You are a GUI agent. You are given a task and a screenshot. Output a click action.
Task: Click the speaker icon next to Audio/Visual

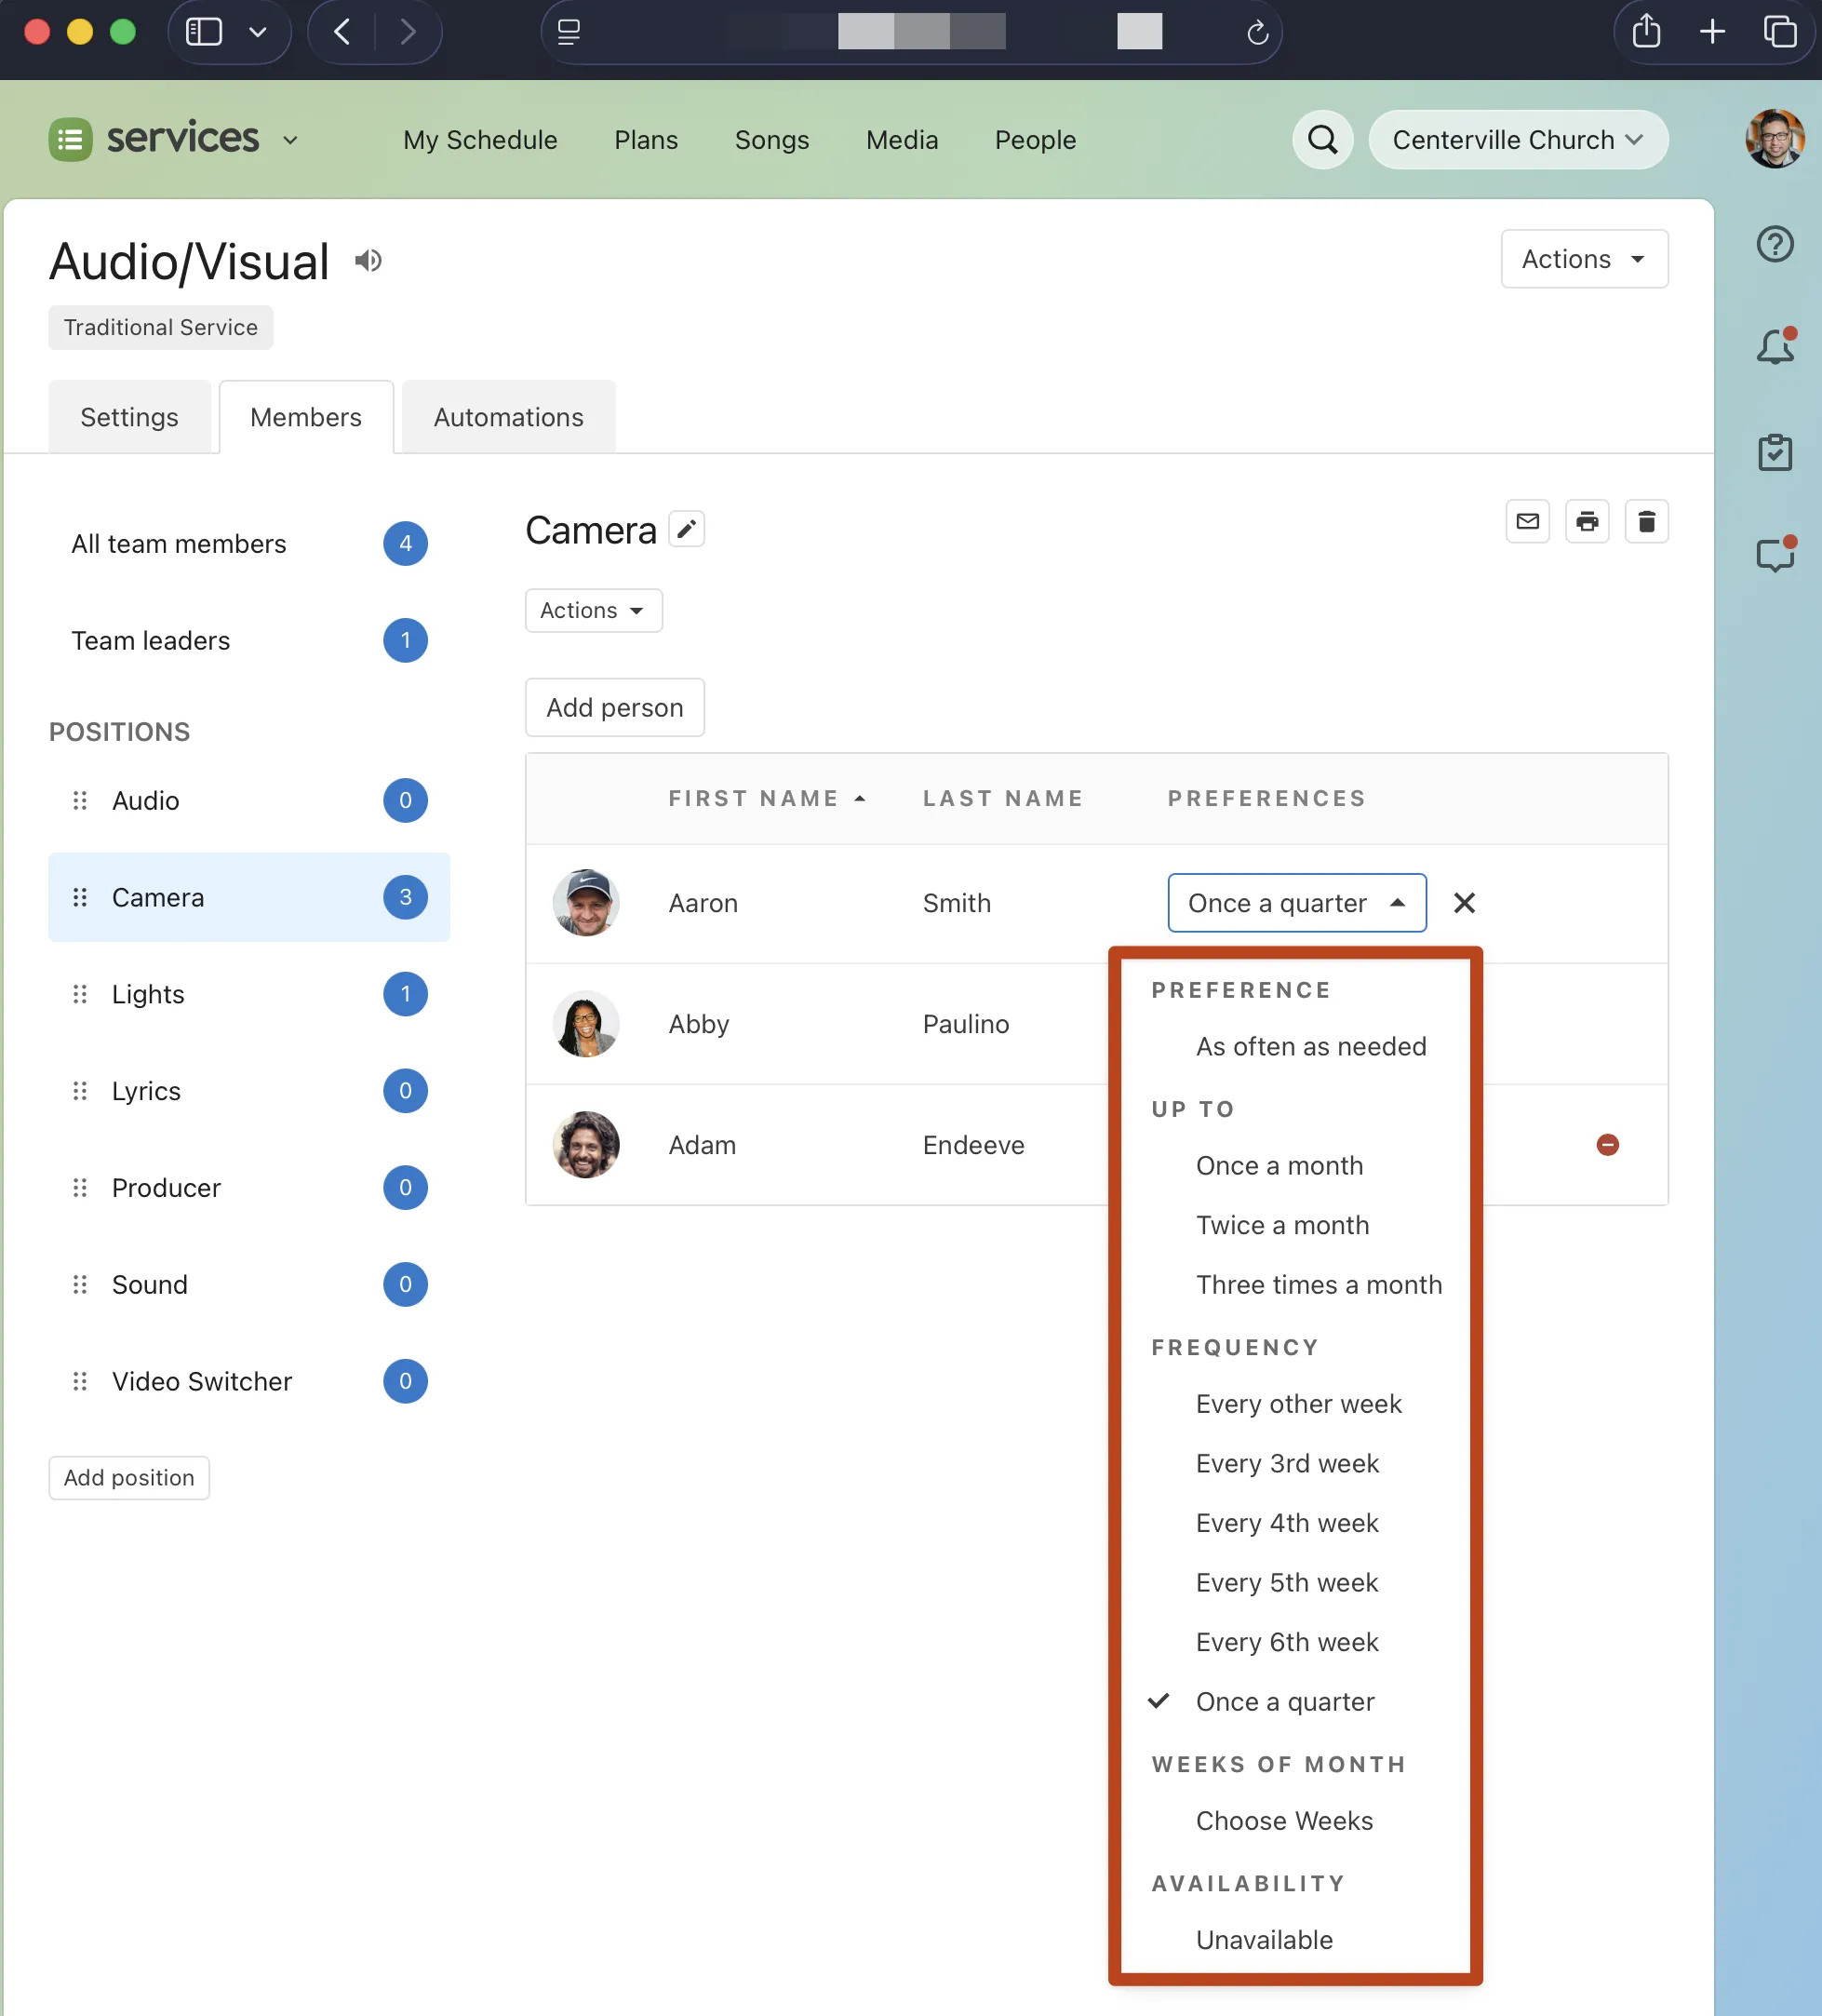368,261
